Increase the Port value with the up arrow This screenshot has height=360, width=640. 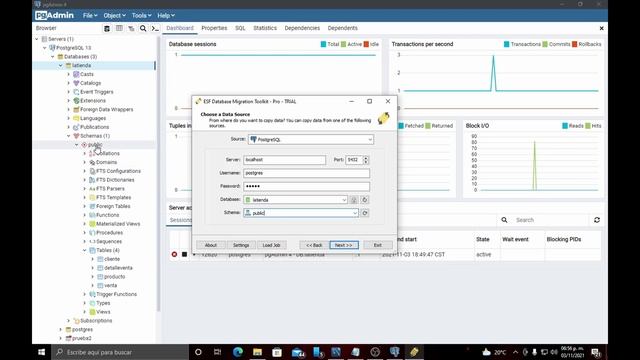click(x=366, y=158)
